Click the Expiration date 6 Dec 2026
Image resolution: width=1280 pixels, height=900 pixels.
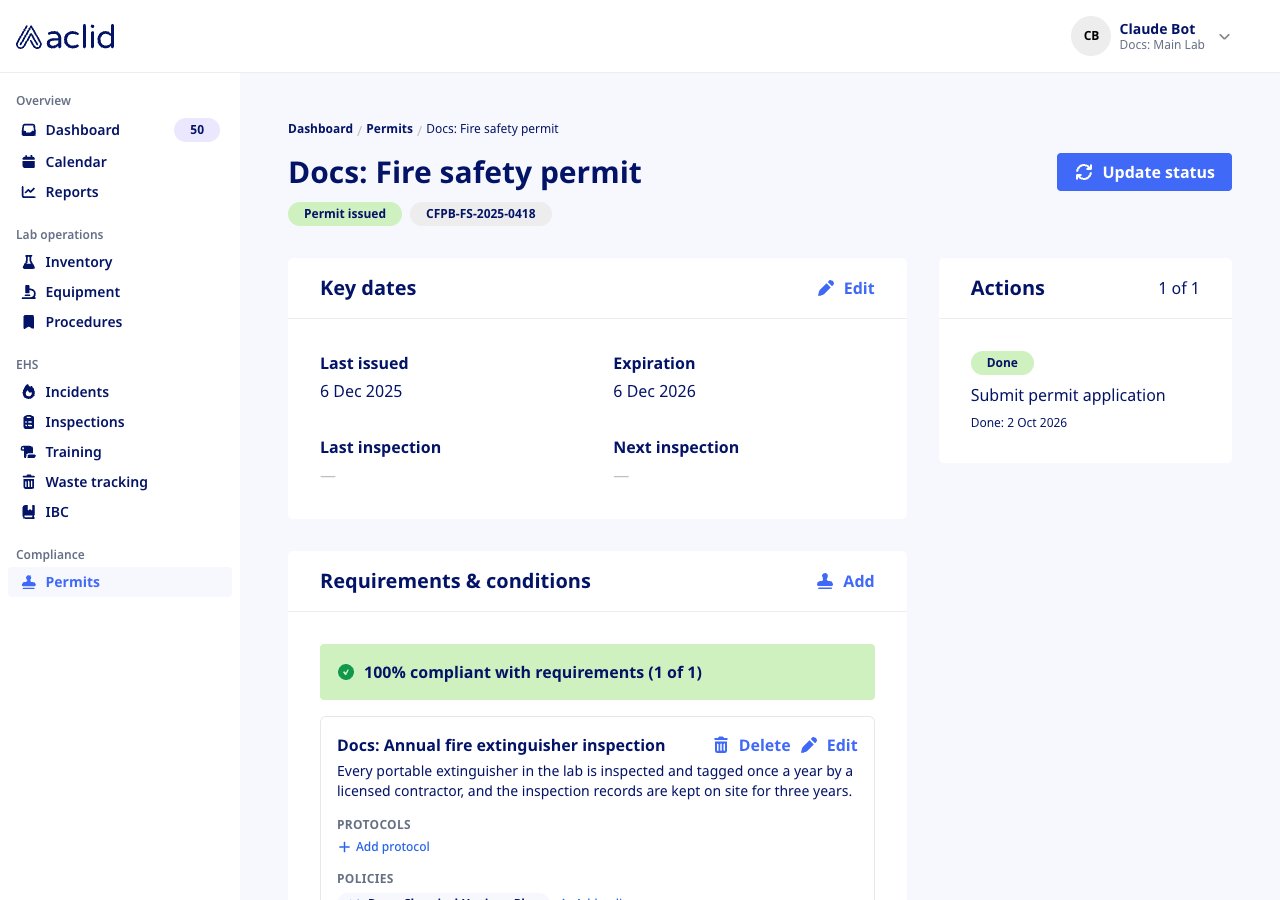(655, 391)
